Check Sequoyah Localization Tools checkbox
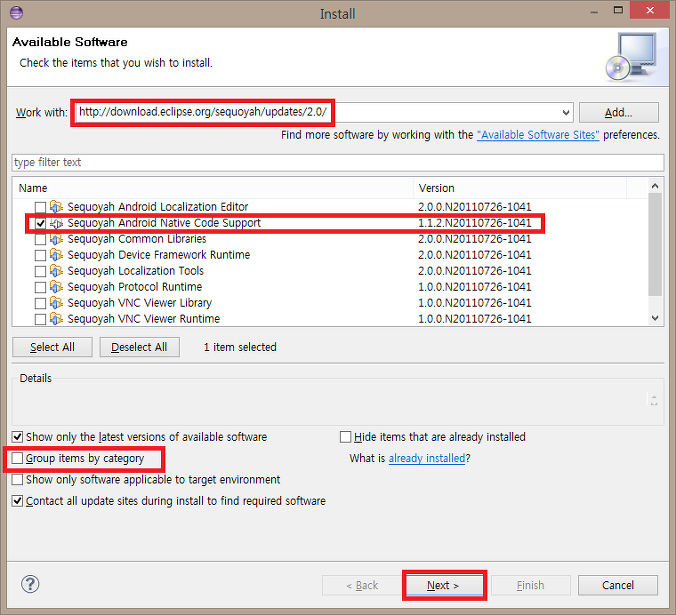Viewport: 676px width, 615px height. coord(40,271)
